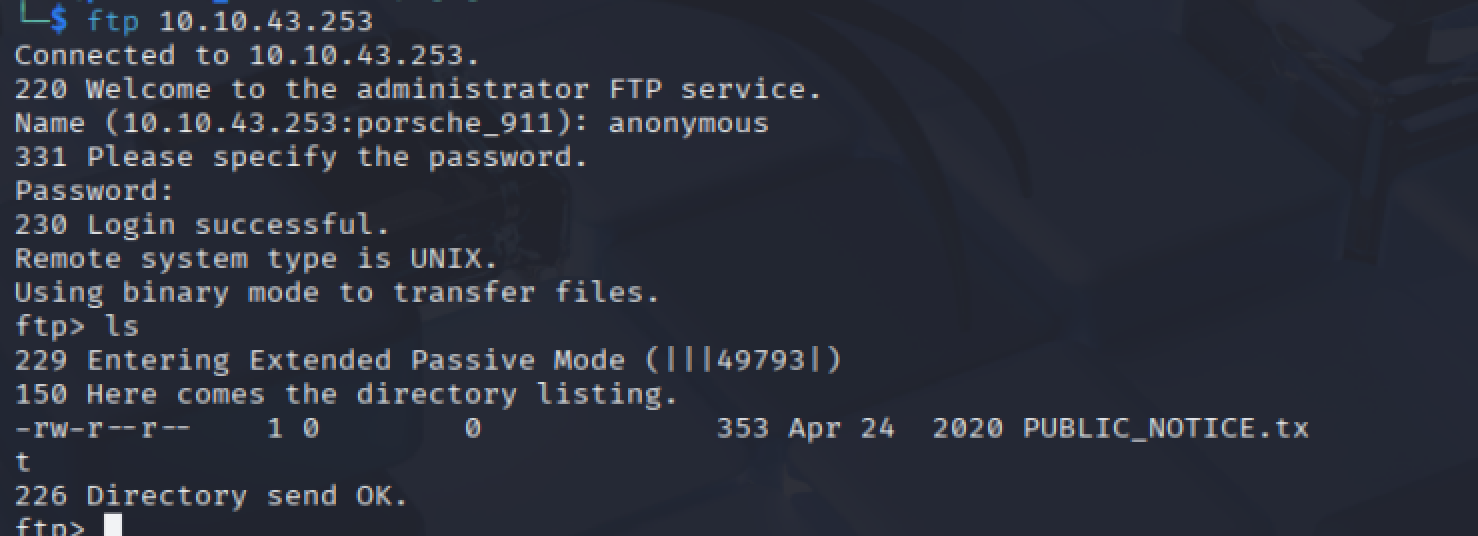Click the PUBLIC_NOTICE.tx filename in listing
The height and width of the screenshot is (536, 1478).
[1165, 428]
